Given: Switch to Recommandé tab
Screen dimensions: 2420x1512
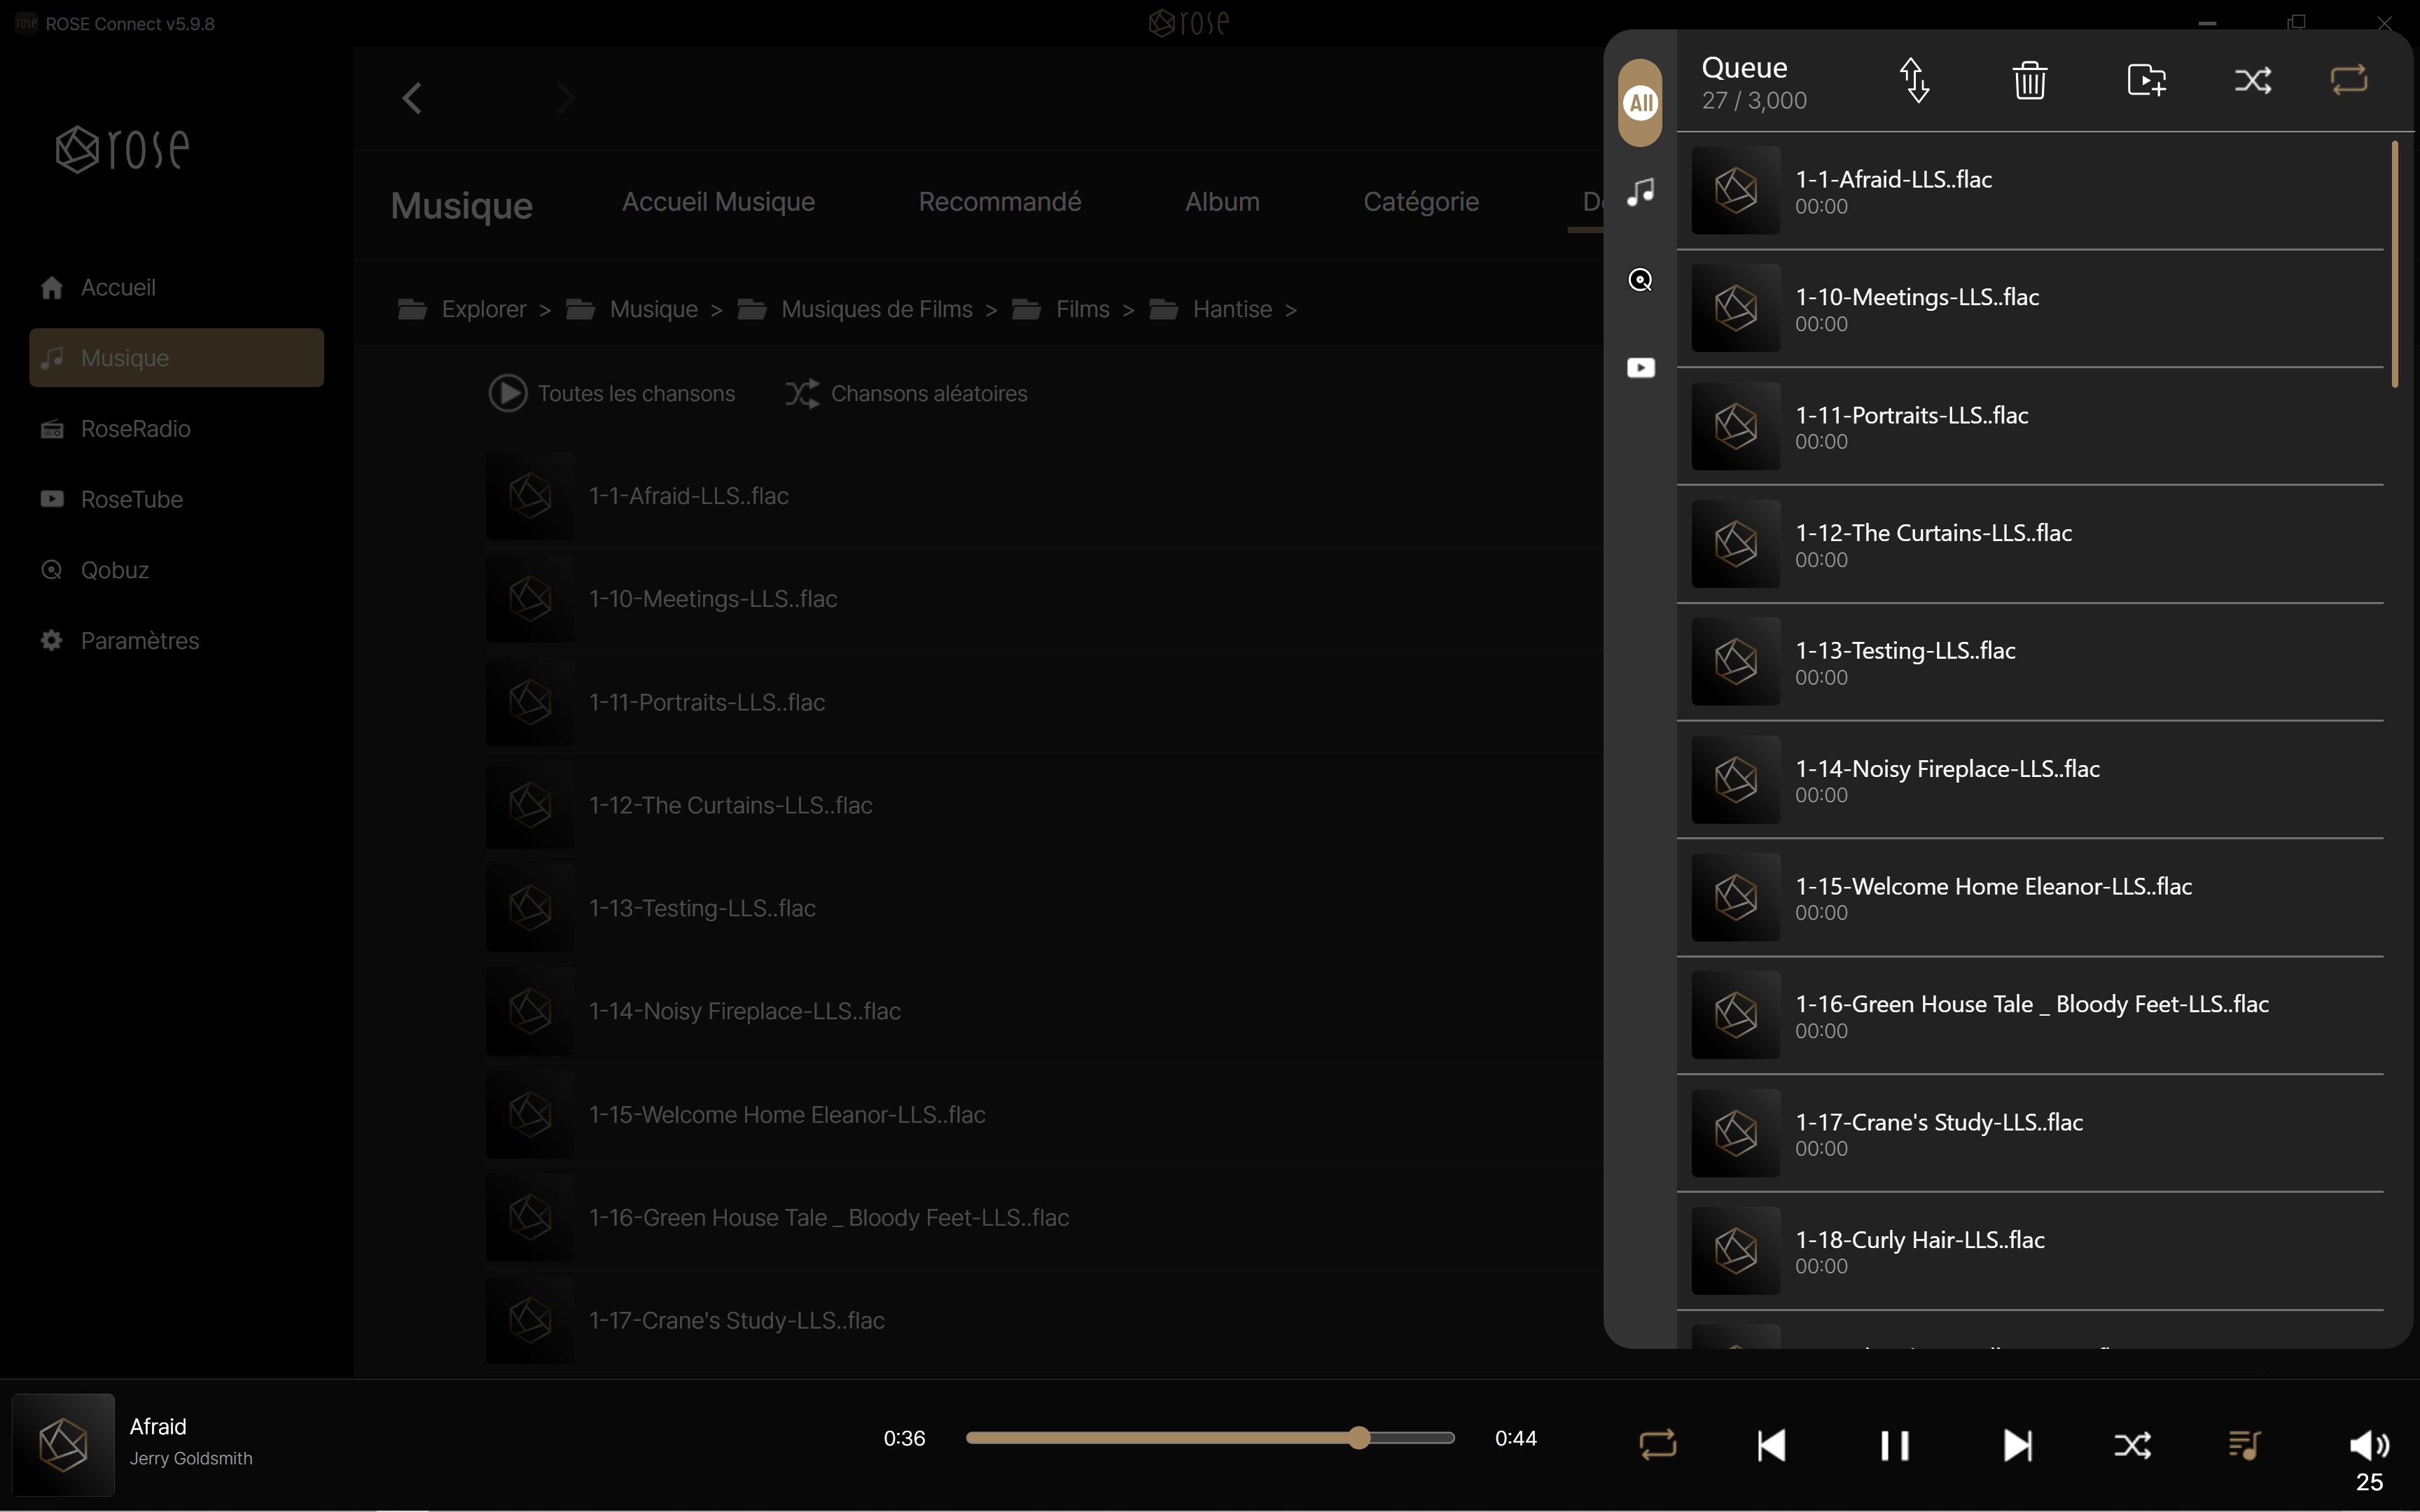Looking at the screenshot, I should 999,202.
